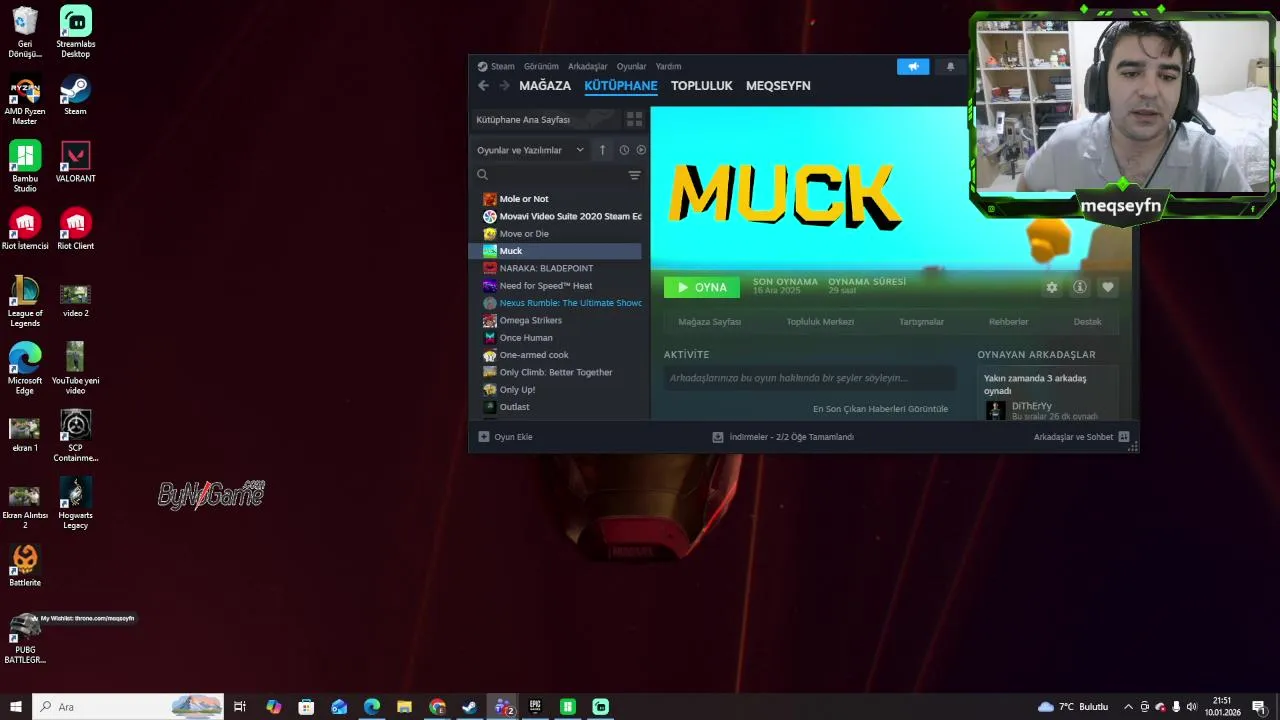Switch to the TOPLULUK tab

click(702, 86)
